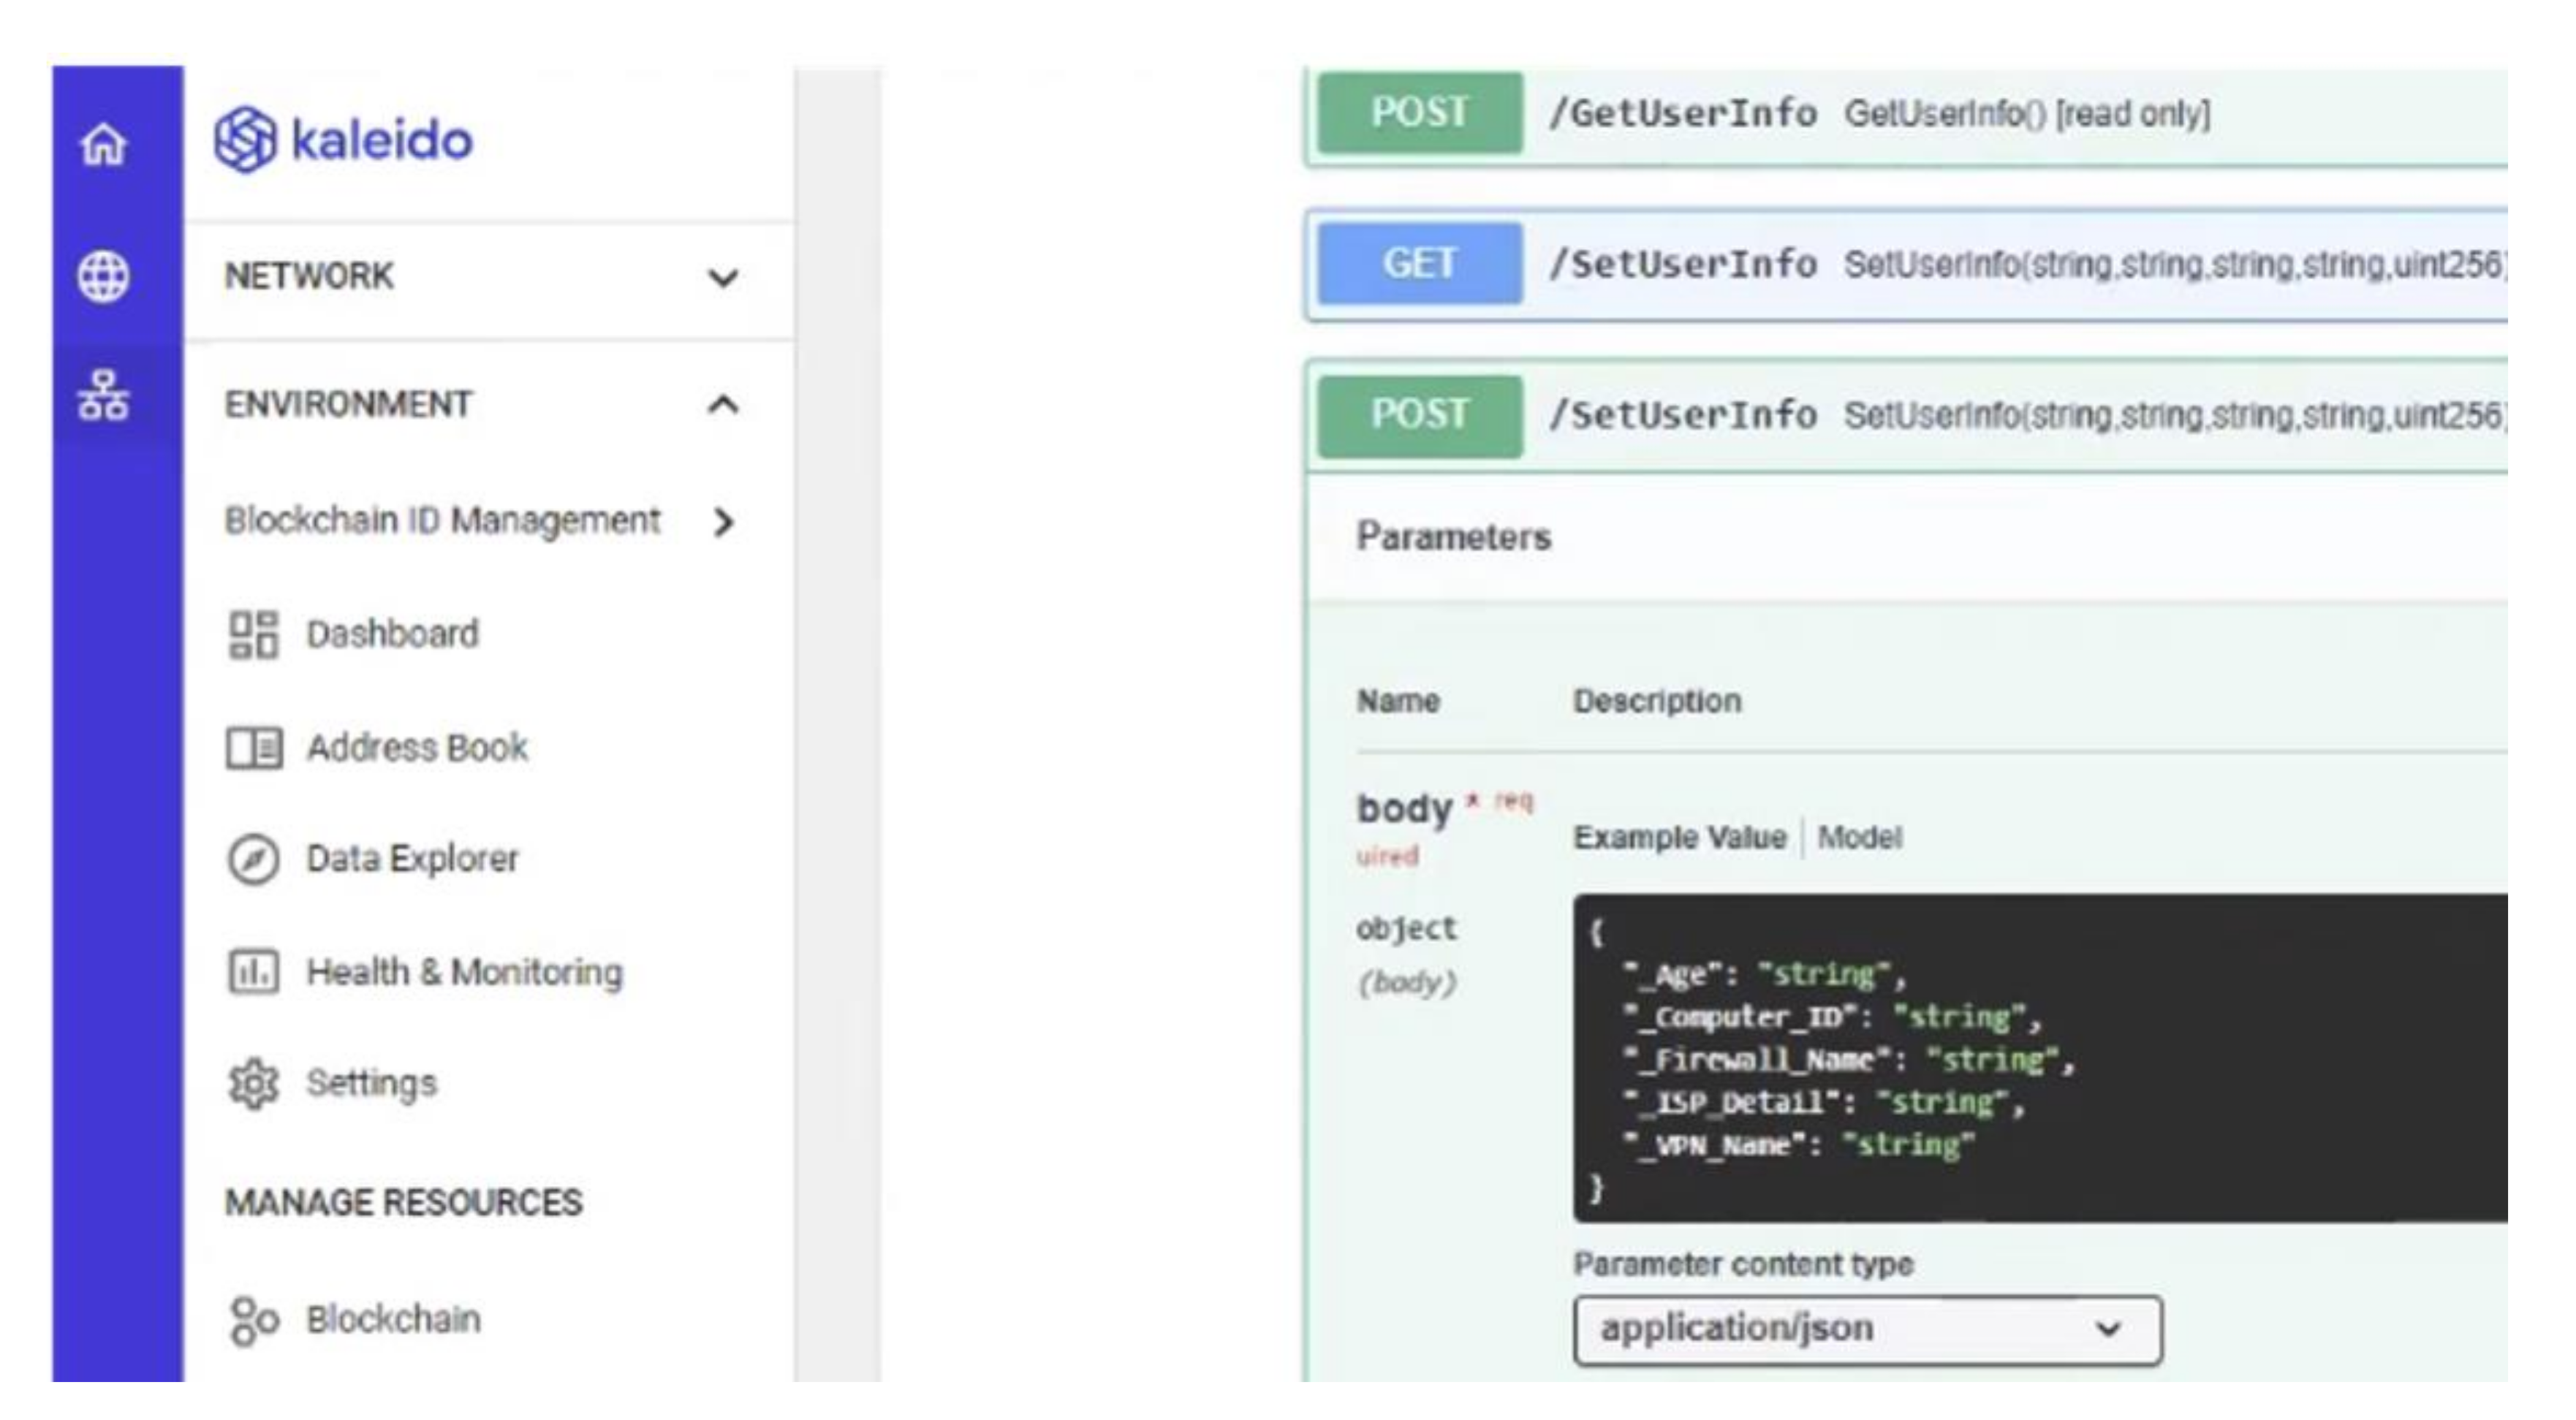Collapse the ENVIRONMENT section chevron
The height and width of the screenshot is (1420, 2576).
click(722, 405)
